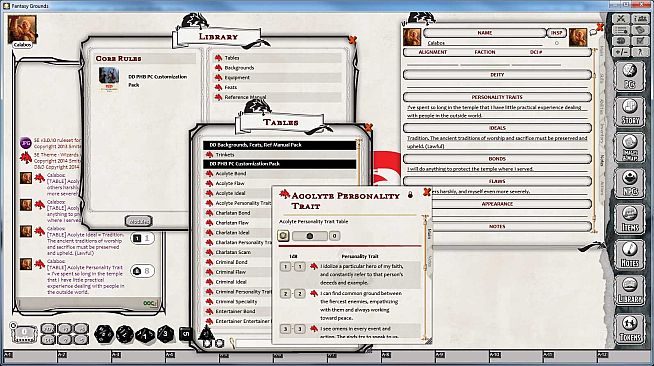
Task: Open the checklist effects tool button
Action: tap(640, 41)
